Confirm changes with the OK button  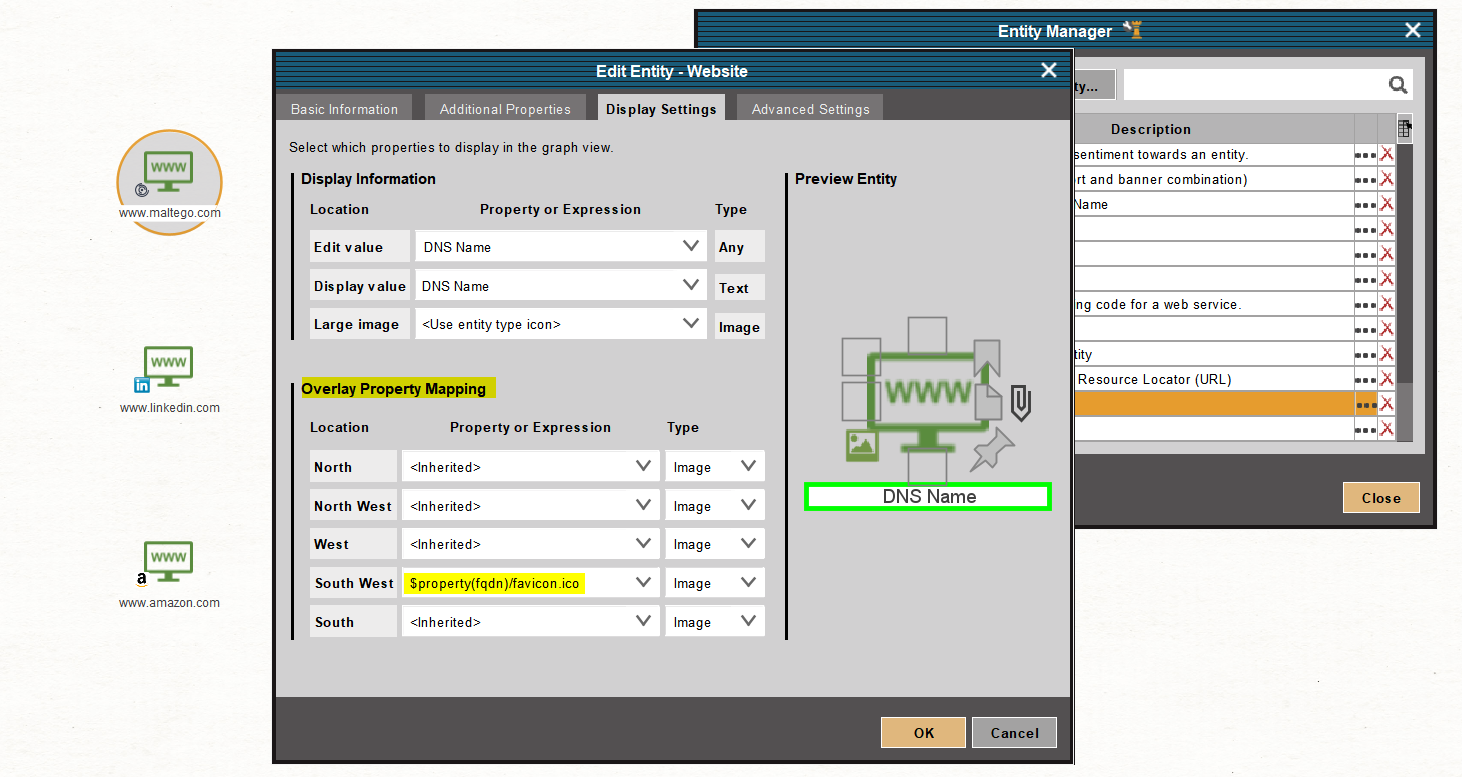923,733
